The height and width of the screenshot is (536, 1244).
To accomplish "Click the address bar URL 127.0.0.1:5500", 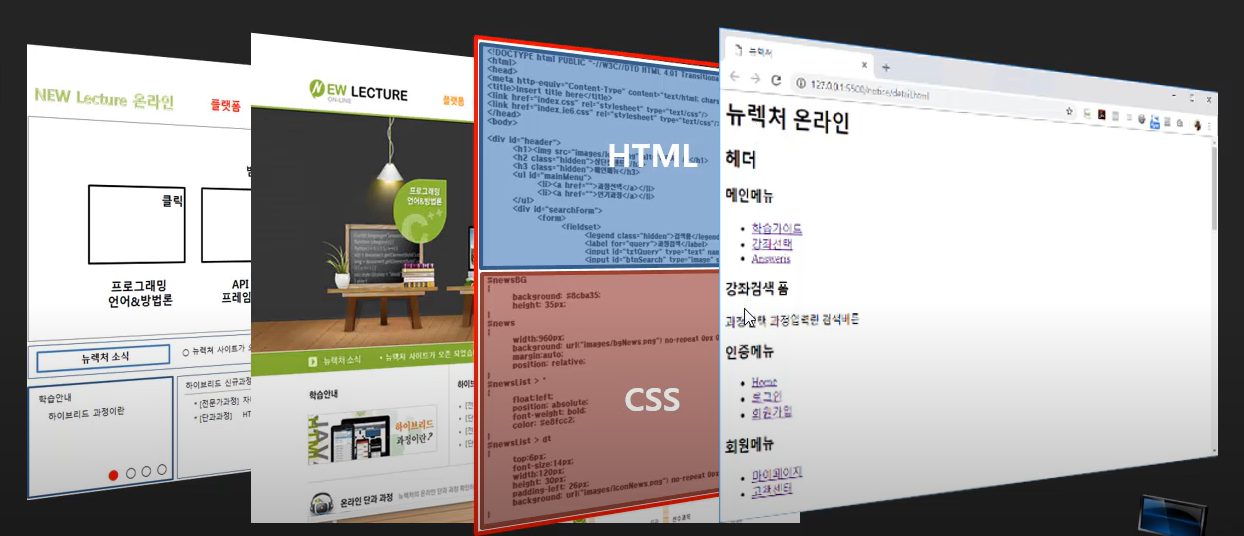I will pos(870,90).
